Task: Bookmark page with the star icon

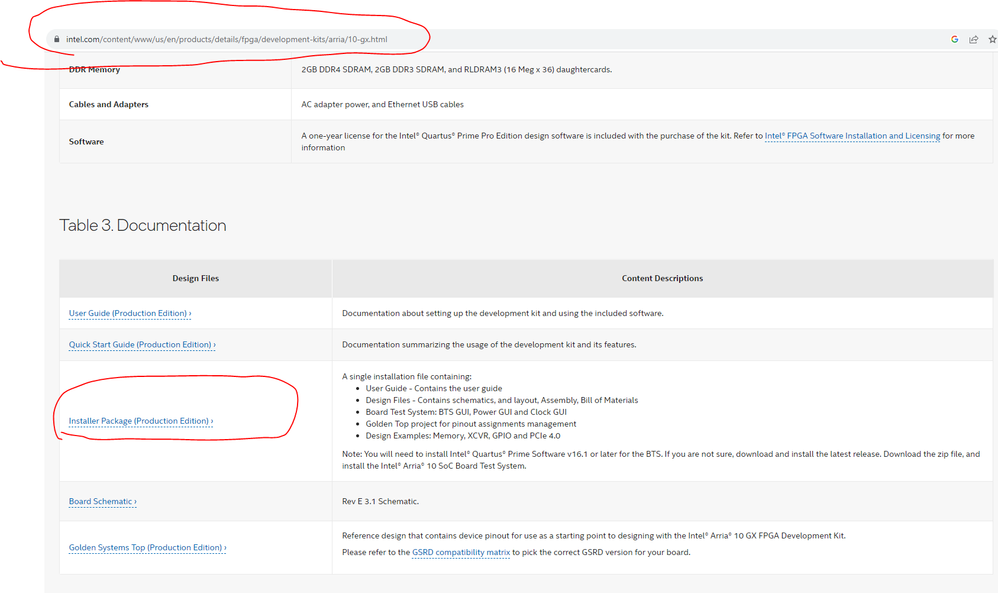Action: (992, 39)
